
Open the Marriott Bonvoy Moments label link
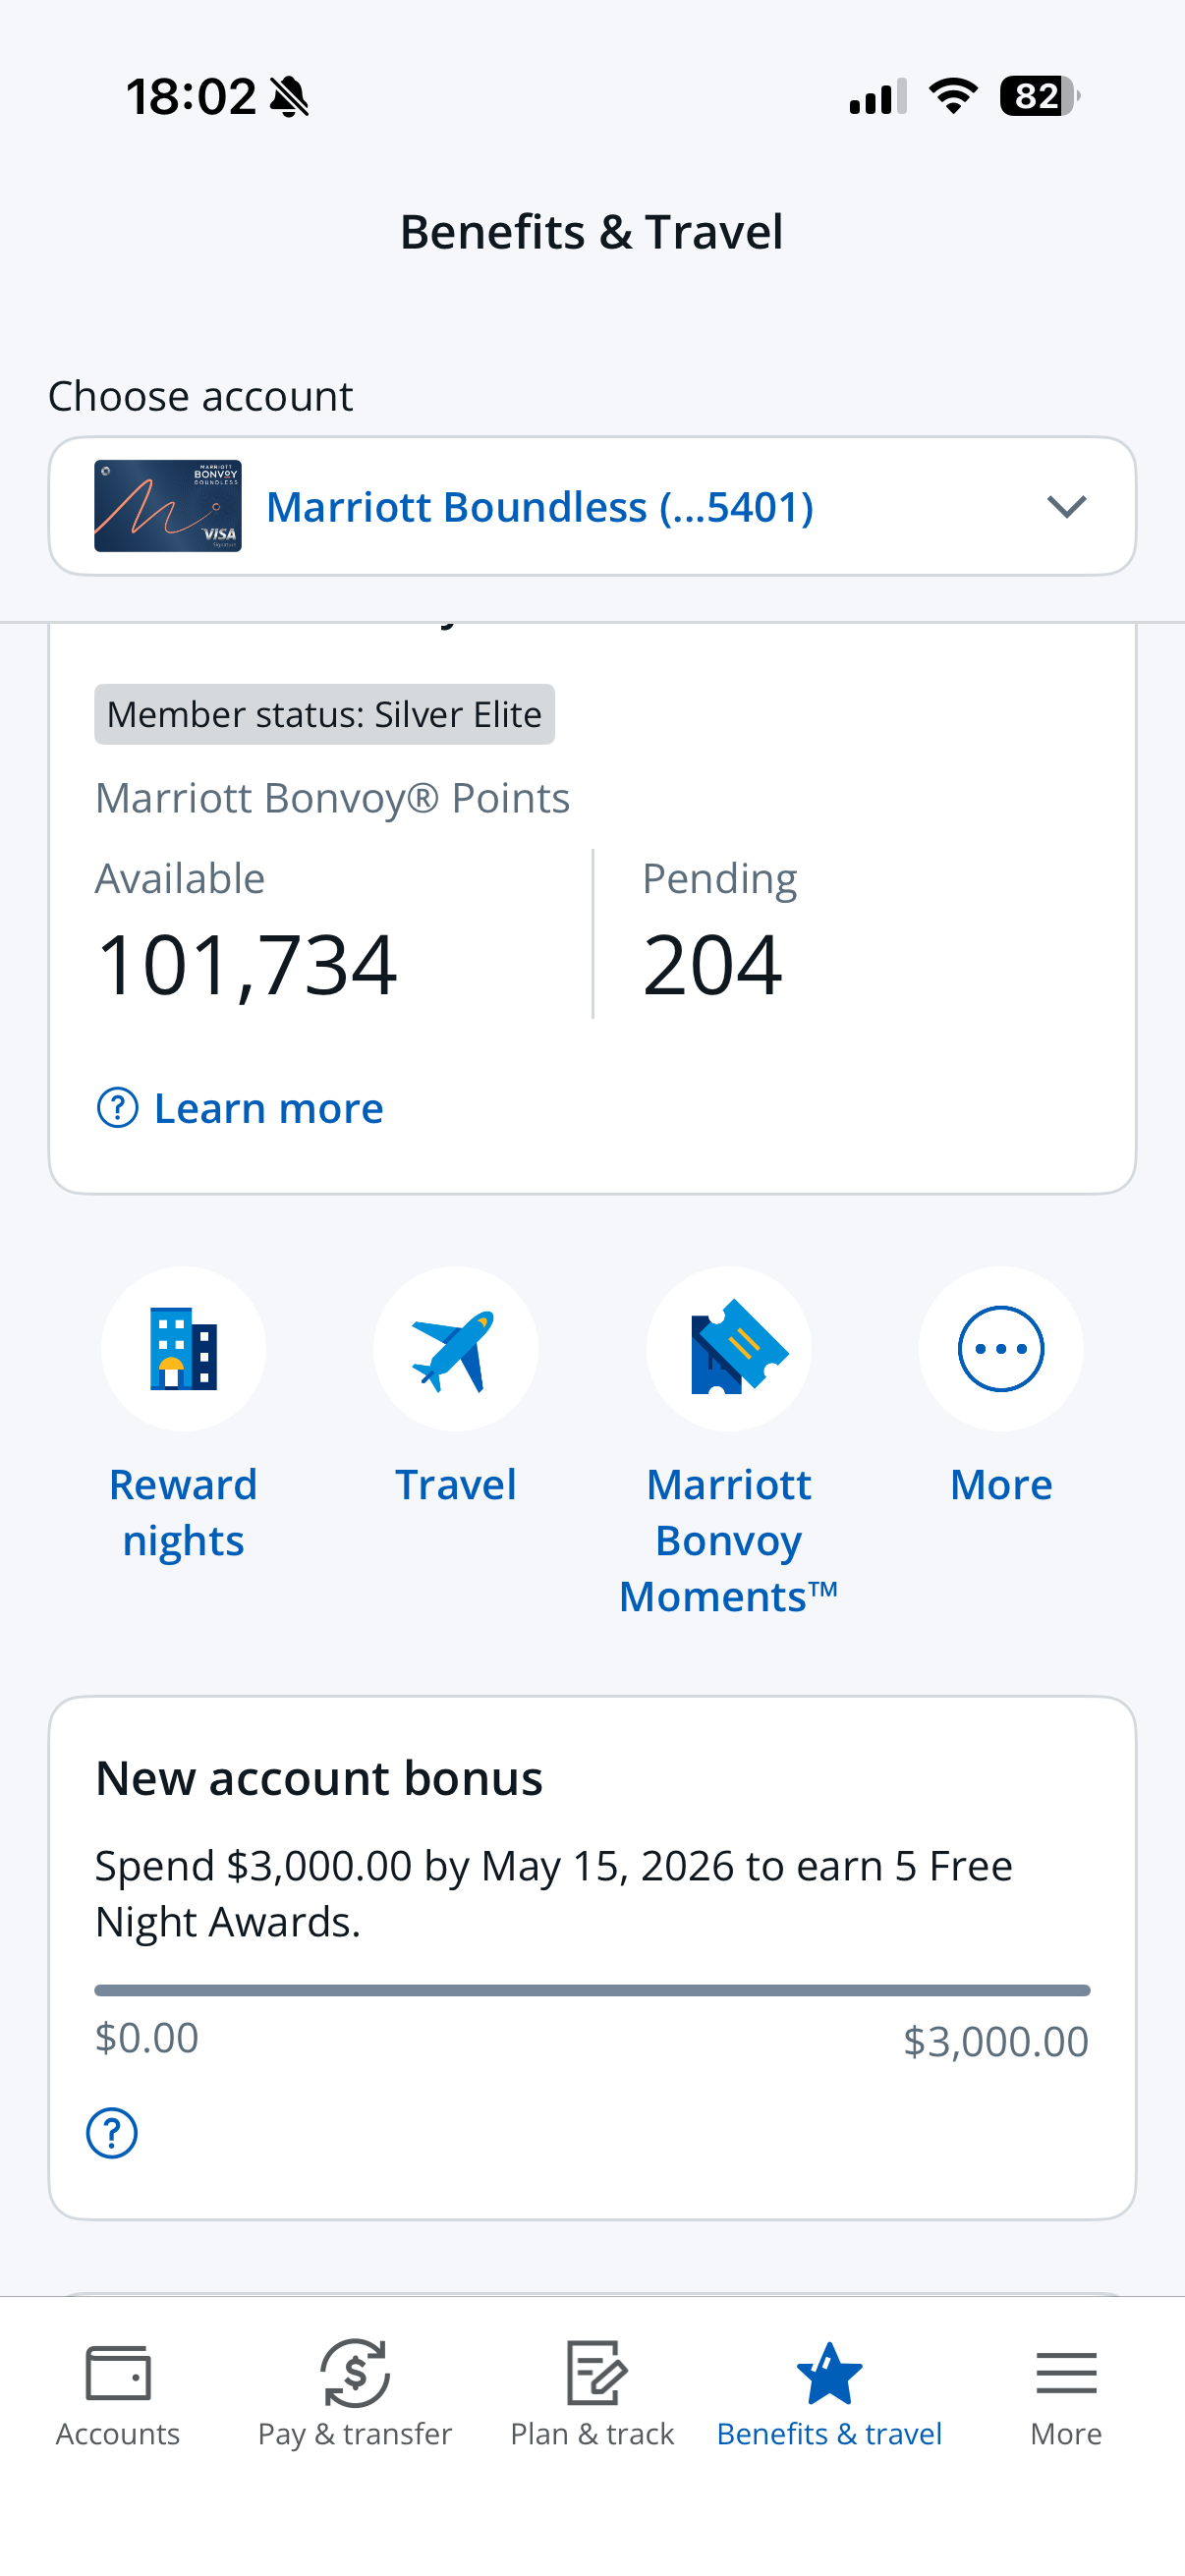[729, 1540]
